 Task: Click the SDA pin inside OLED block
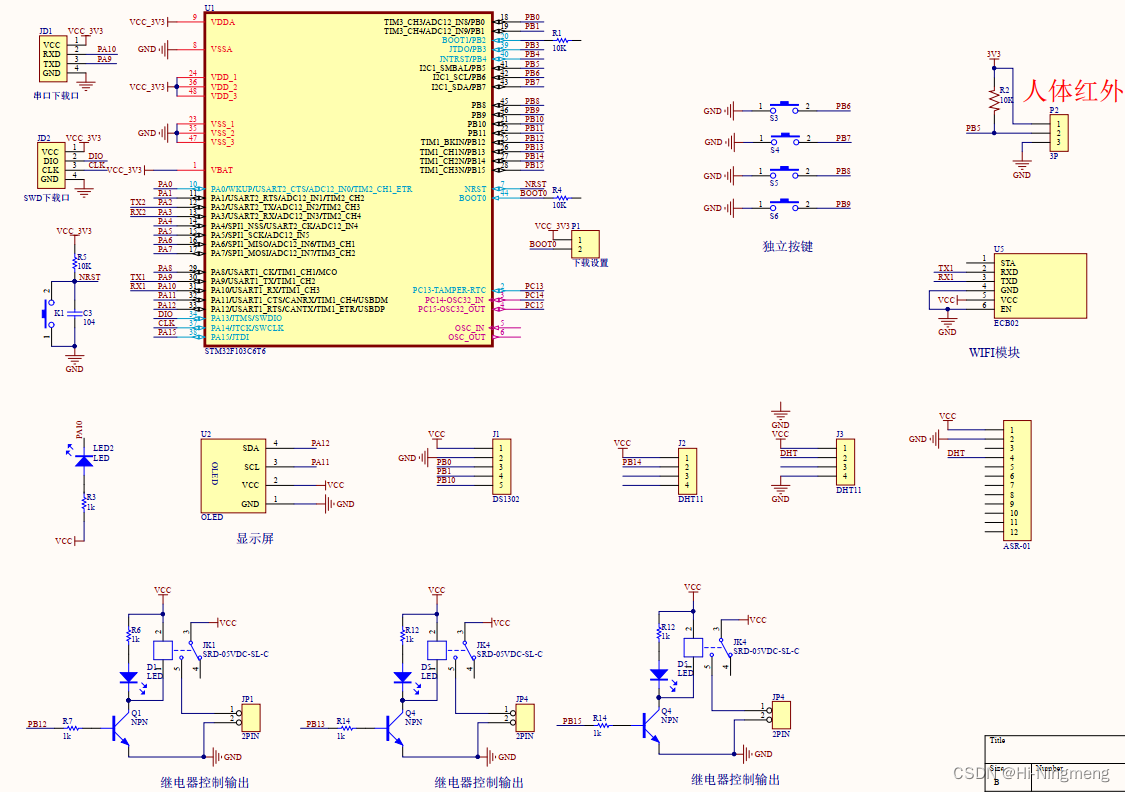click(250, 448)
